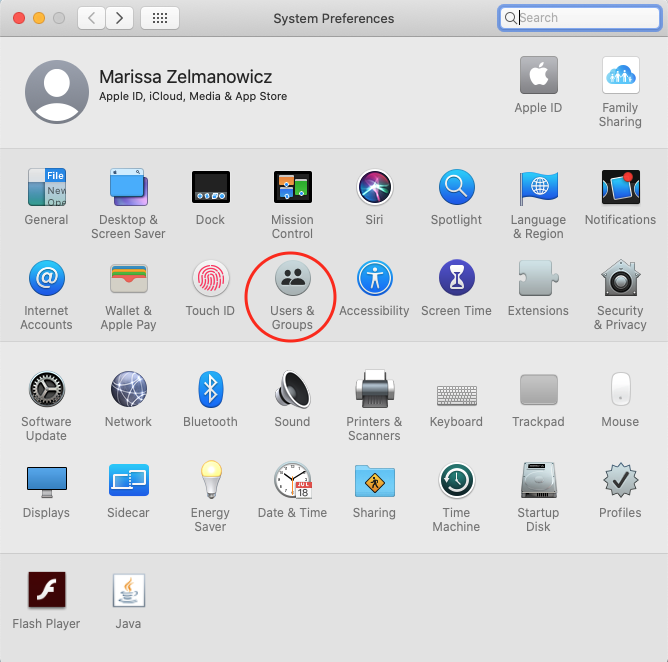Click the red close window button
The image size is (668, 662).
(19, 18)
